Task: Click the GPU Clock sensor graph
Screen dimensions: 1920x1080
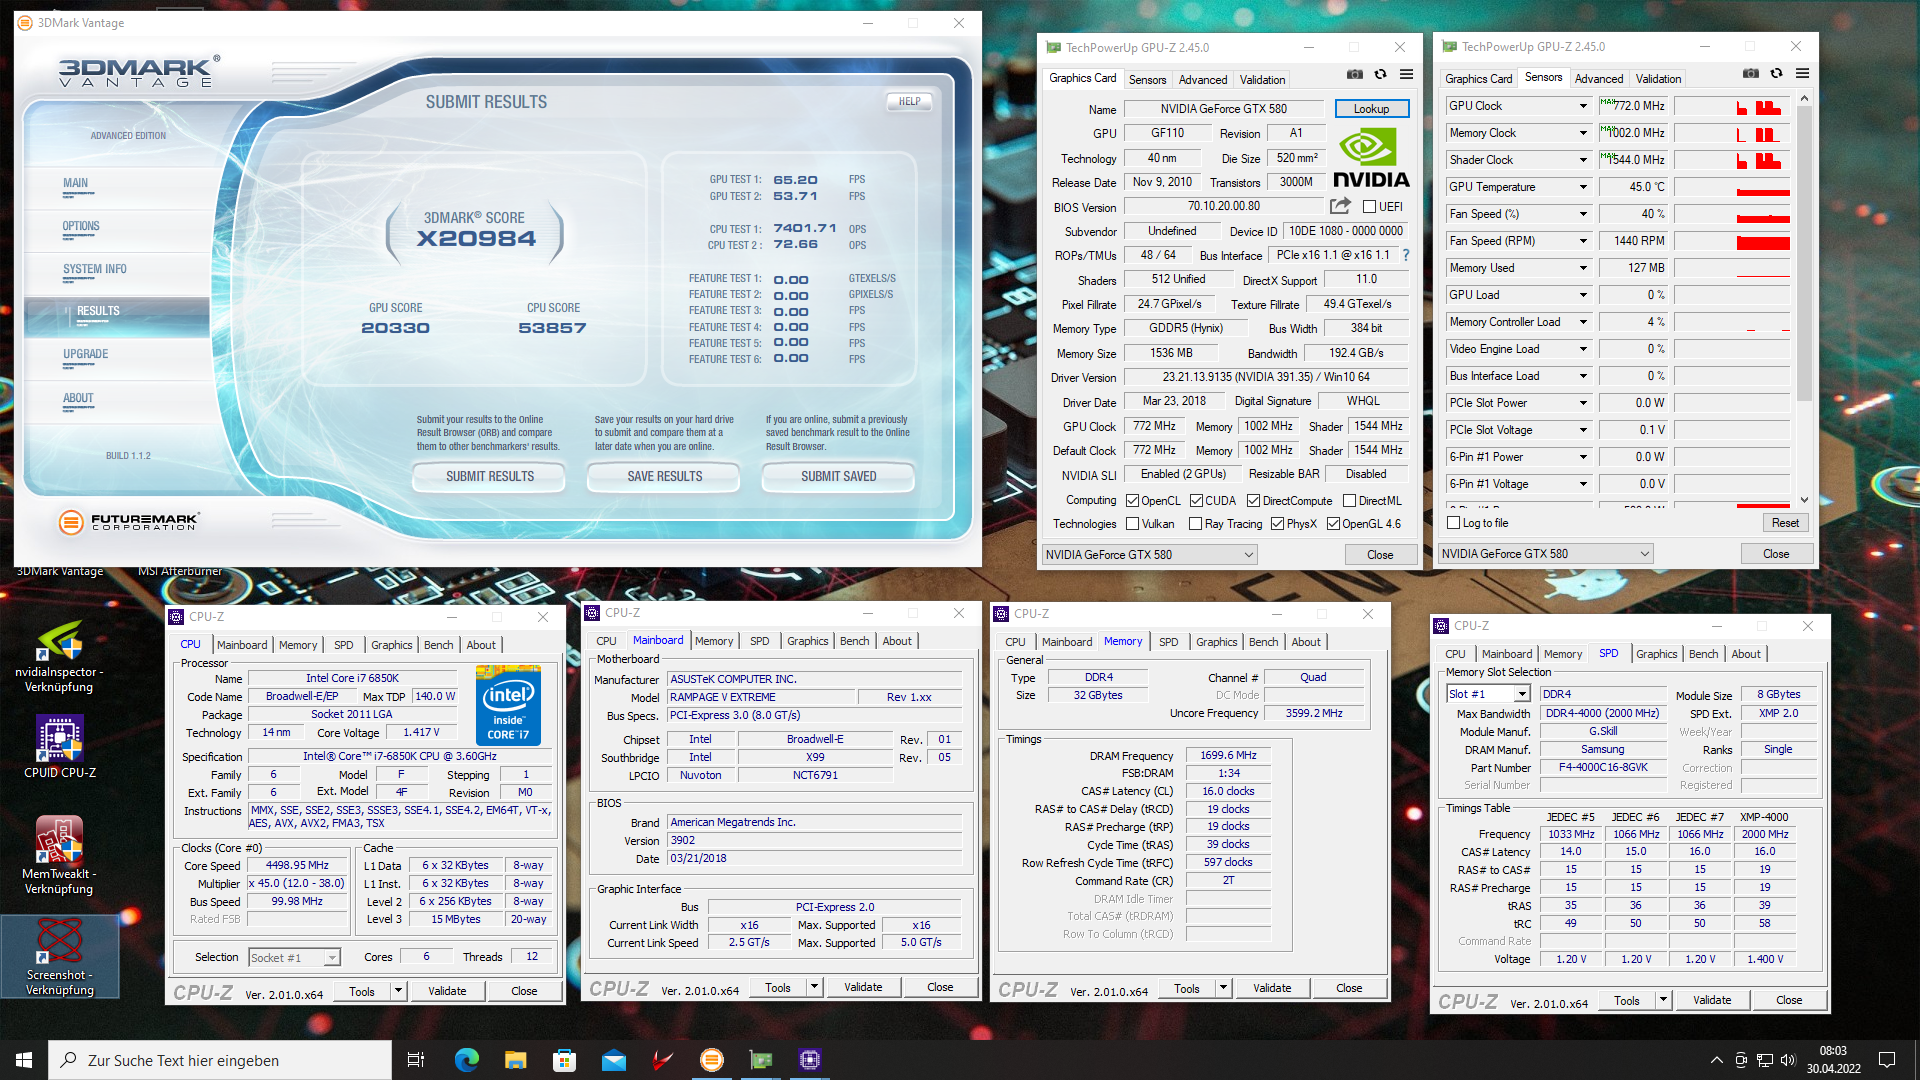Action: (1733, 106)
